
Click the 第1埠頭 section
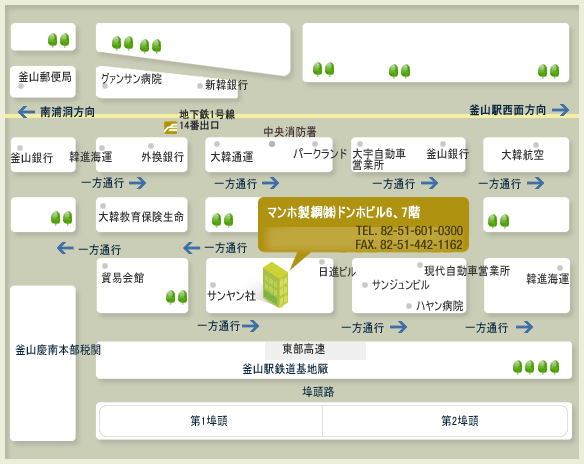pos(210,421)
